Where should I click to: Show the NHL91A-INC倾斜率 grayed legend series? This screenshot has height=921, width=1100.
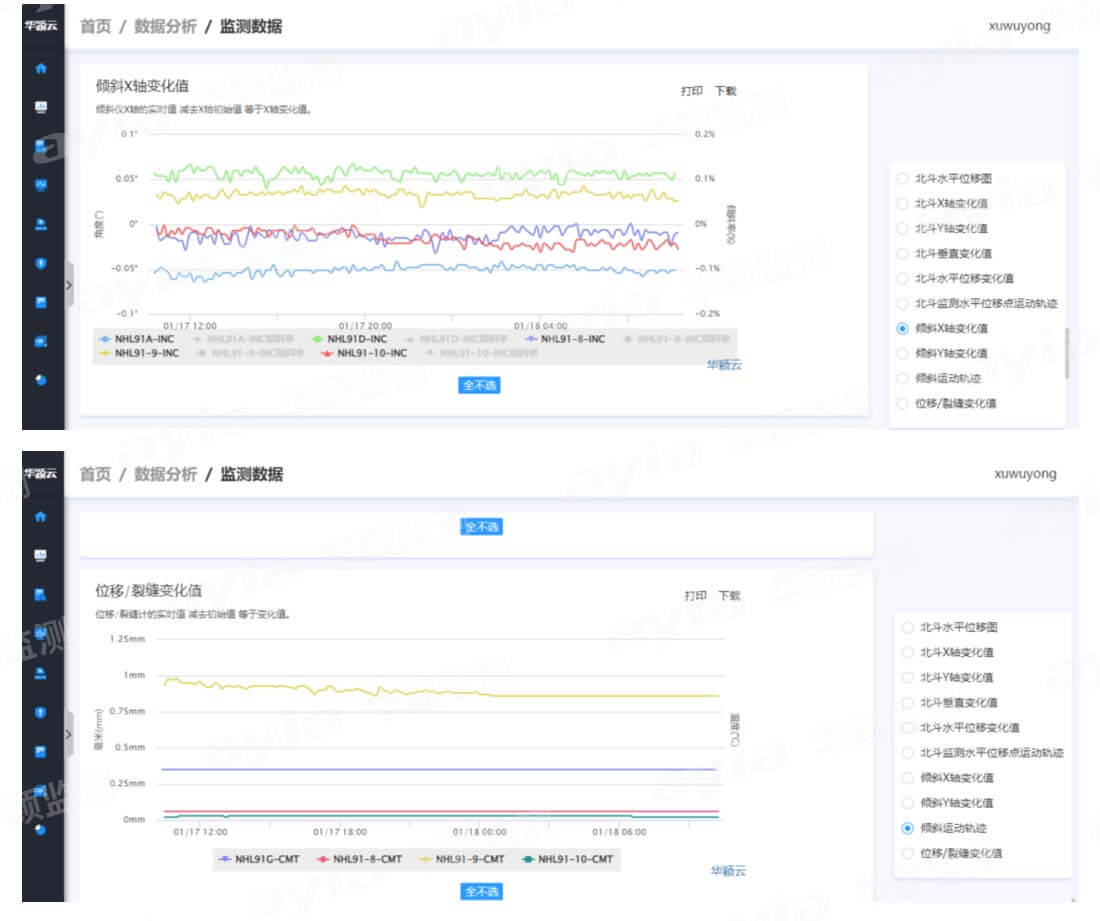pyautogui.click(x=237, y=338)
